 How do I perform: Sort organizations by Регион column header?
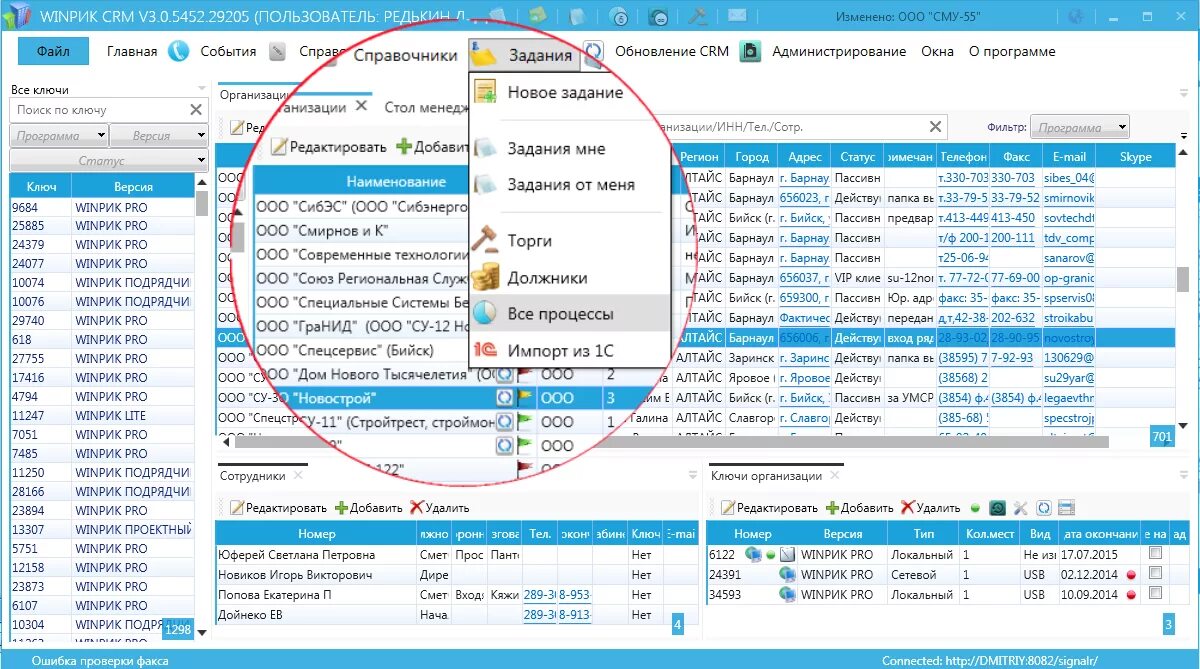[699, 157]
